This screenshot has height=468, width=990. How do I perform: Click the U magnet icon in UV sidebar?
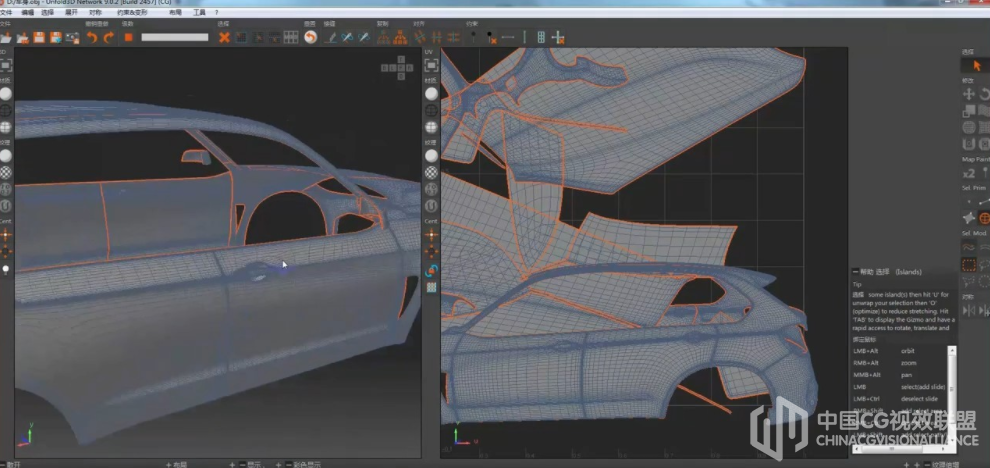coord(431,205)
